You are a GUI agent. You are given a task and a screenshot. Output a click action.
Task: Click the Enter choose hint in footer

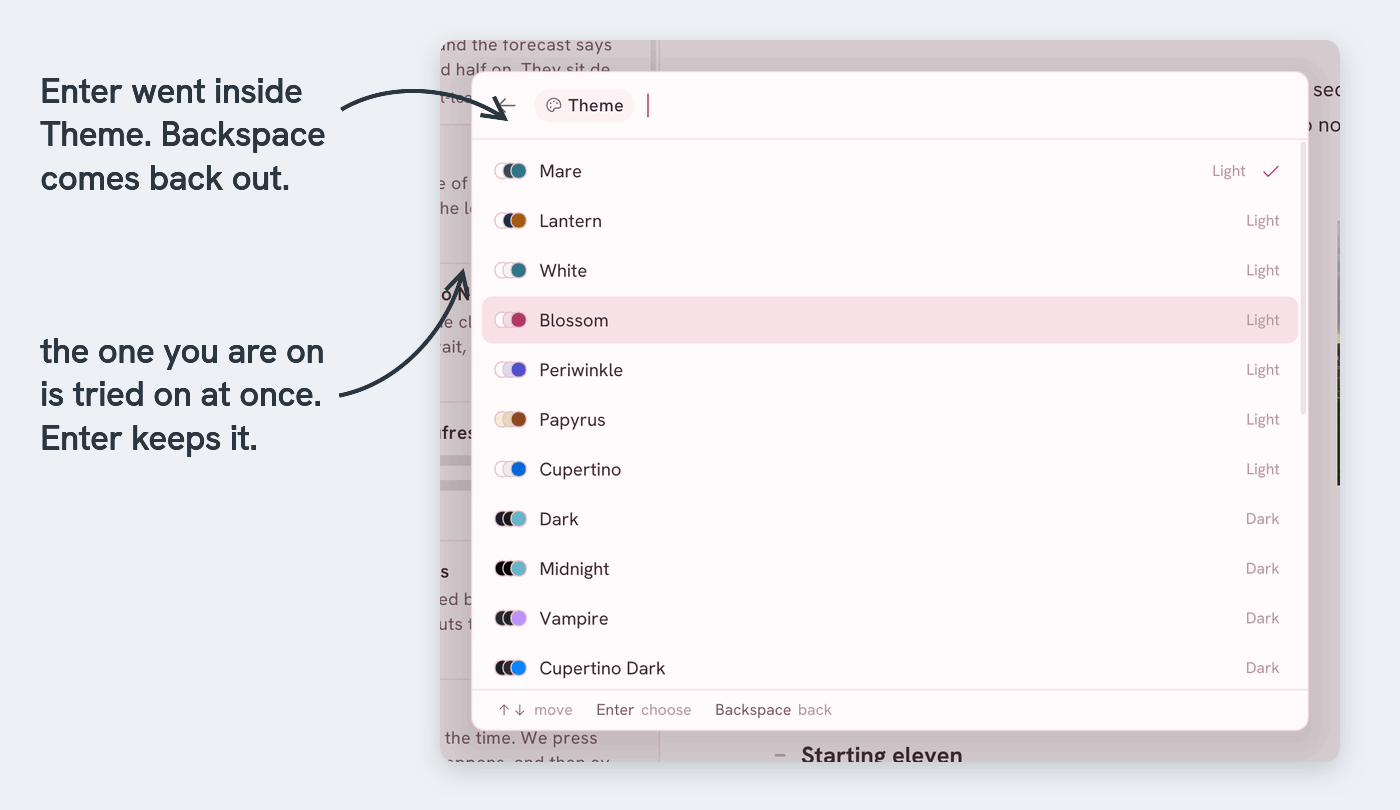tap(644, 710)
